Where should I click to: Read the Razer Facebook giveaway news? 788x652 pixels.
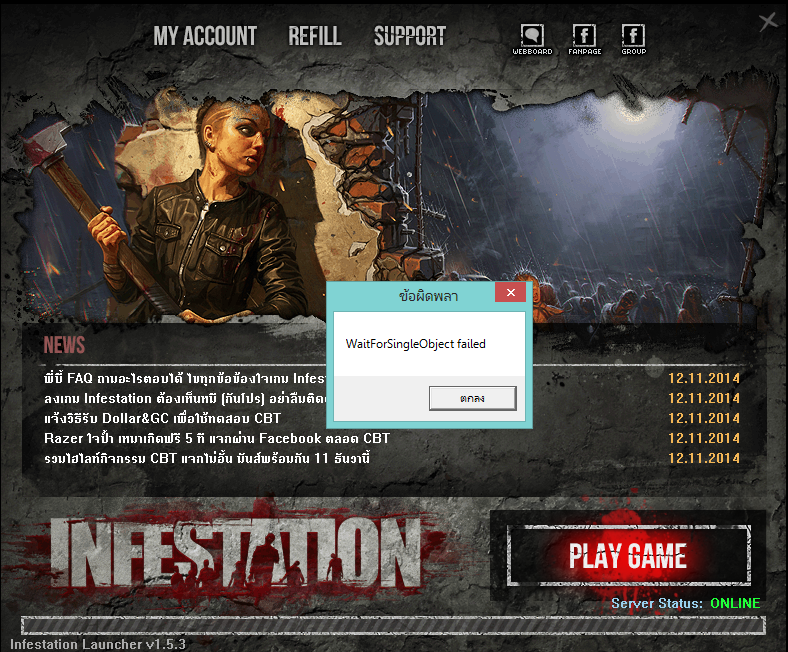tap(217, 438)
